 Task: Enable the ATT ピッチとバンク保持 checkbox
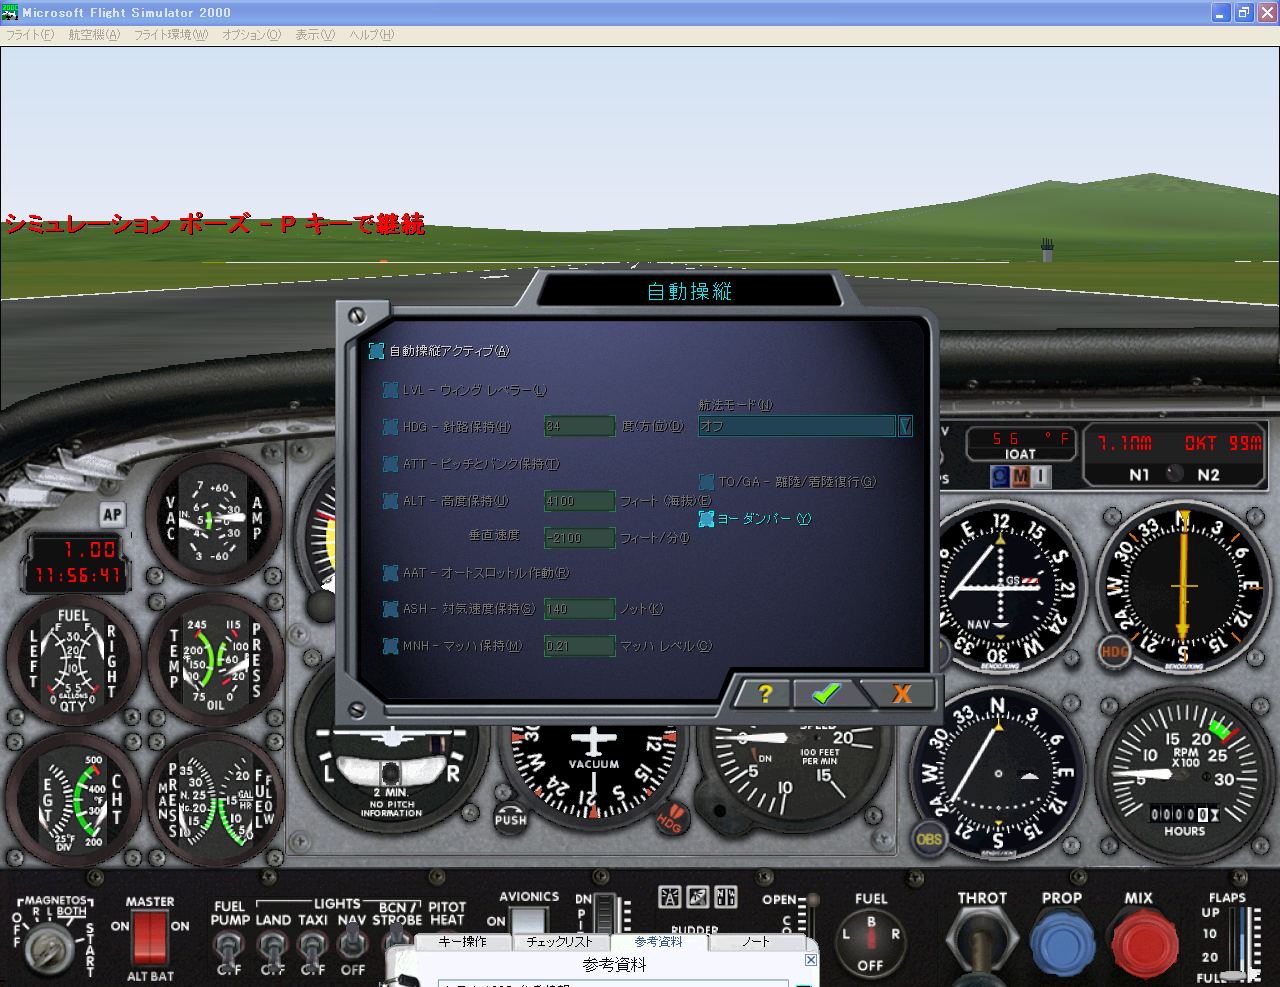[391, 464]
